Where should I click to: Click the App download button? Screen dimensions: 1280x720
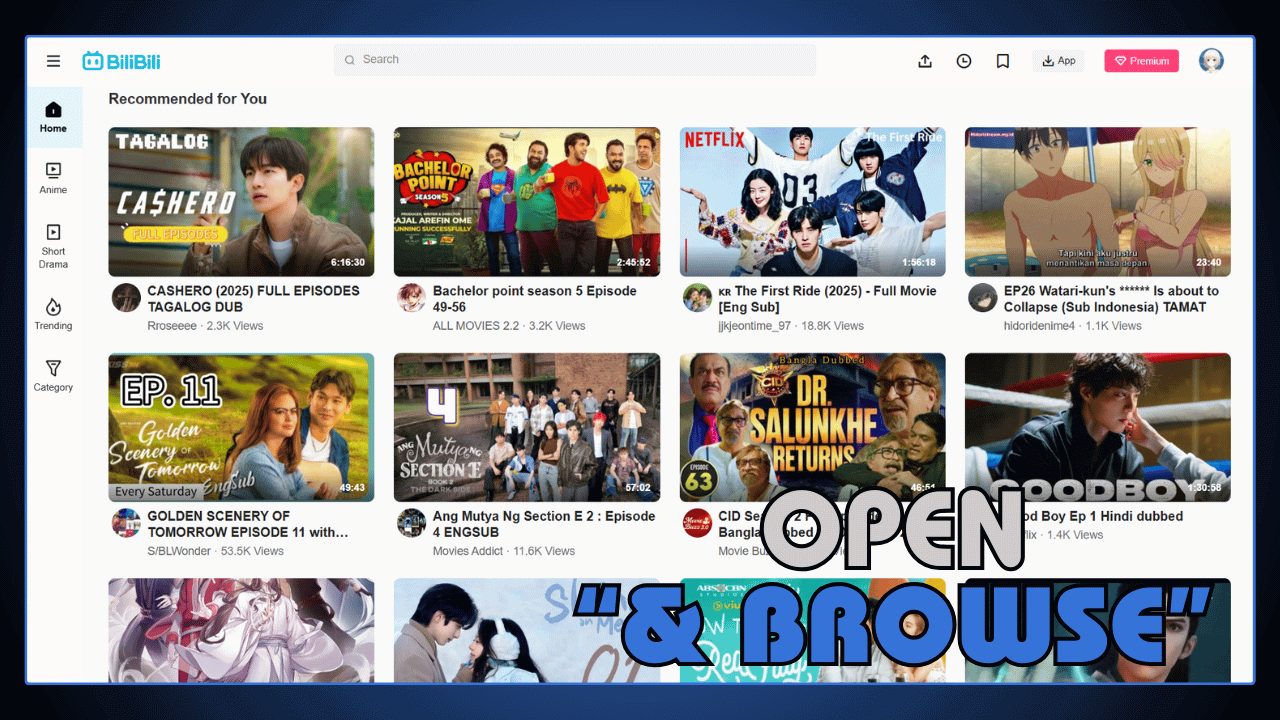(1058, 60)
